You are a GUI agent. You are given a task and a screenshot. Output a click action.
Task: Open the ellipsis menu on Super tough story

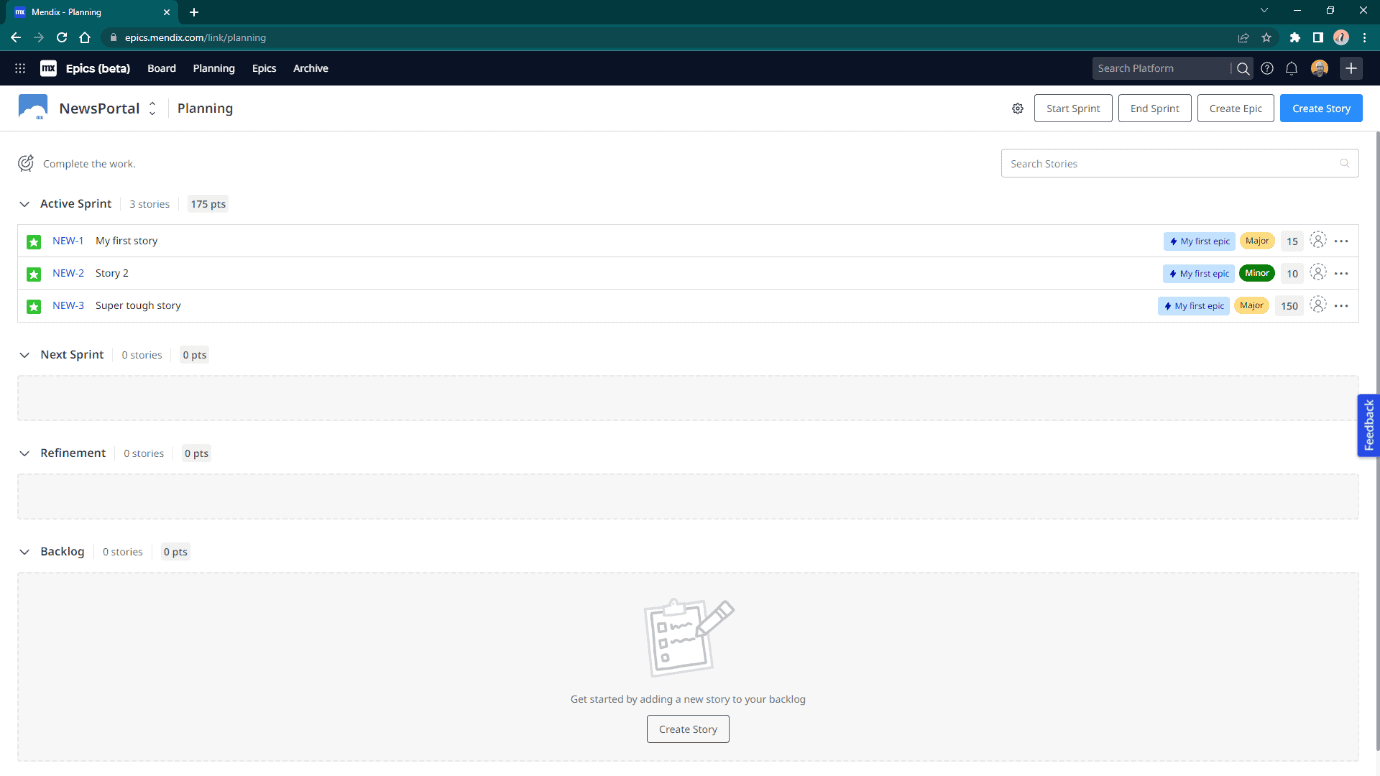click(1342, 305)
